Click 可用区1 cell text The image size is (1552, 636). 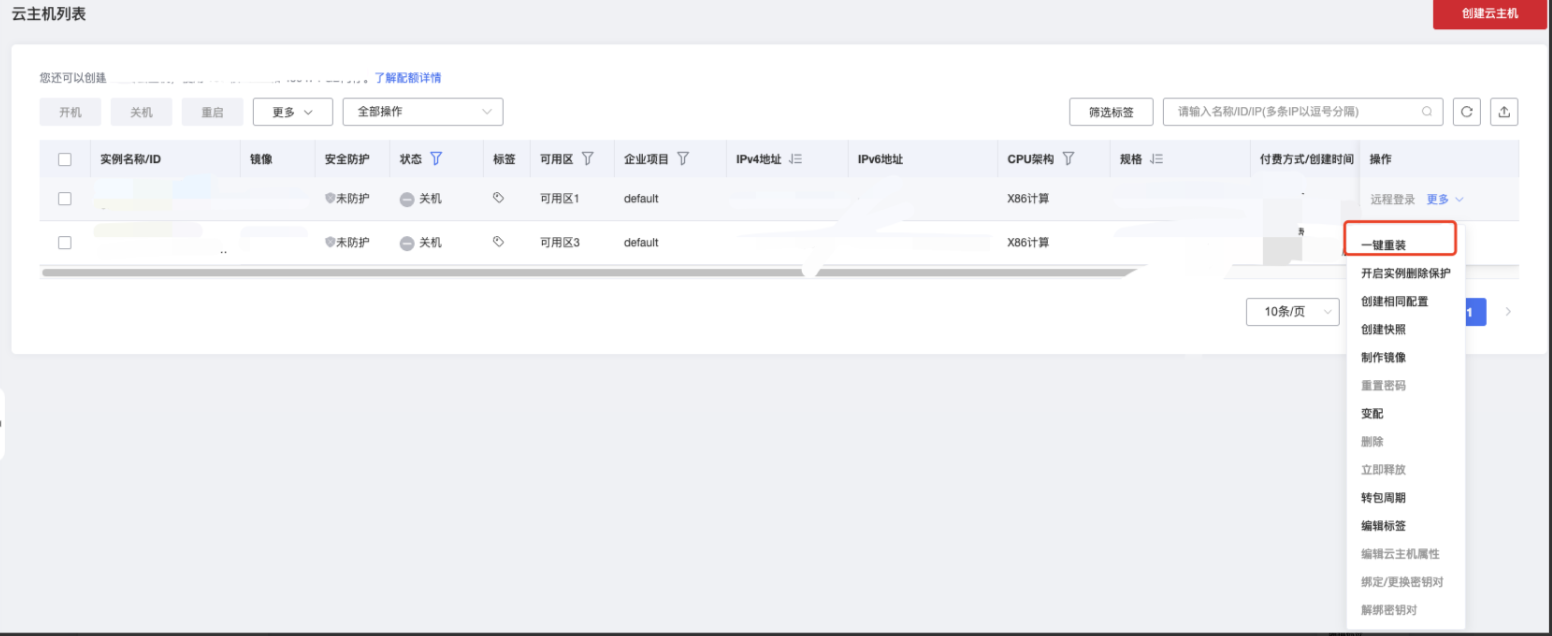pyautogui.click(x=560, y=199)
